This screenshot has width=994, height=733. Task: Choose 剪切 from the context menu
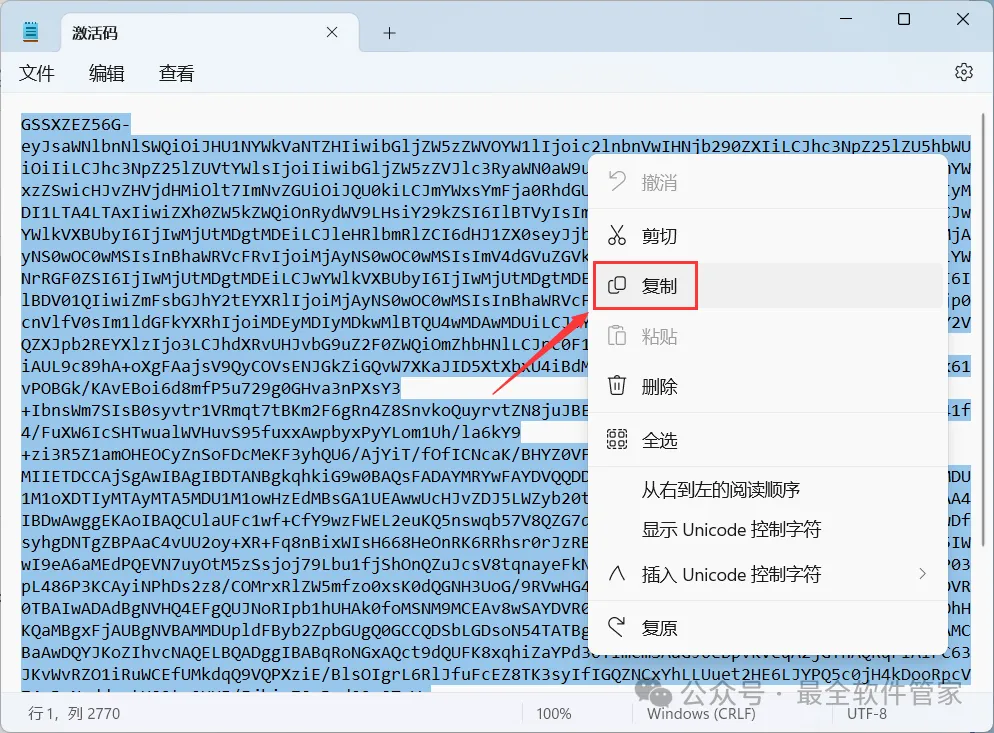click(768, 235)
